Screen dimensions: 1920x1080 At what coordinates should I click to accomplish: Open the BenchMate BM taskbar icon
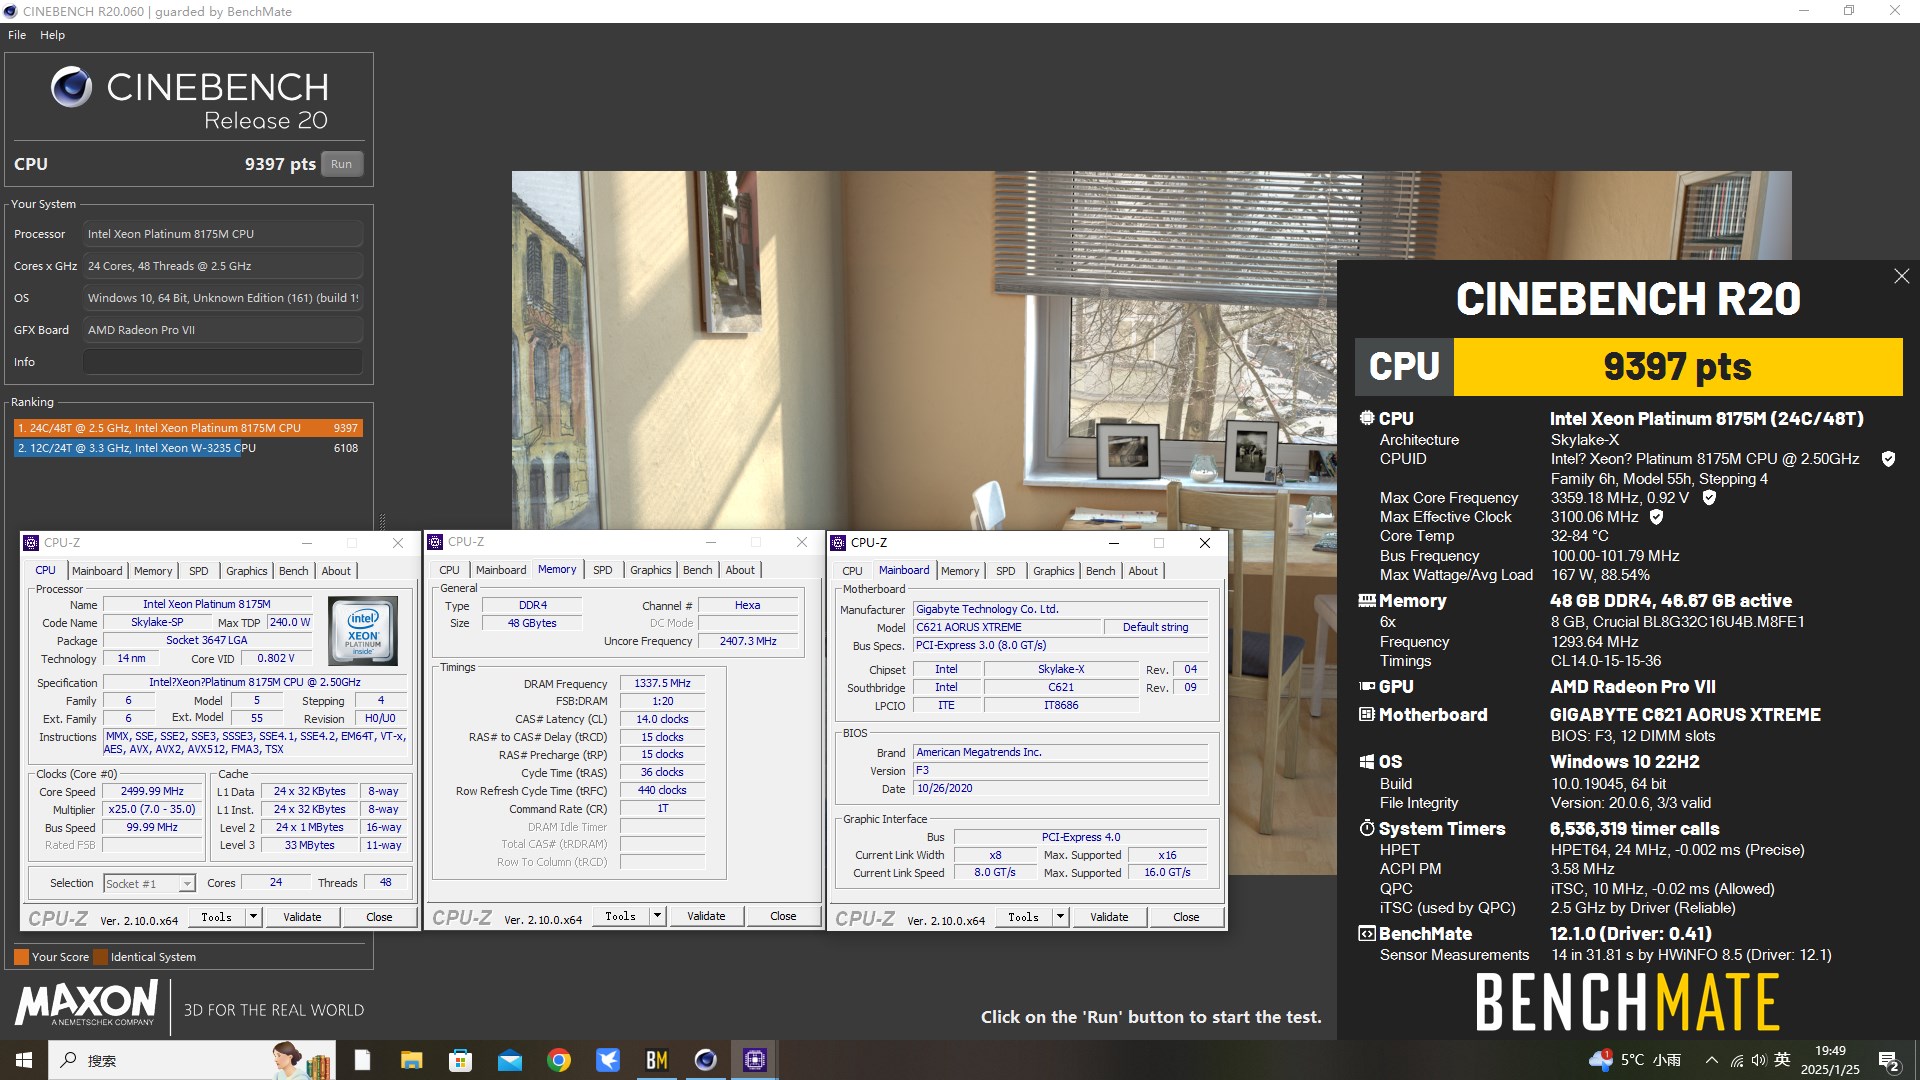click(657, 1060)
